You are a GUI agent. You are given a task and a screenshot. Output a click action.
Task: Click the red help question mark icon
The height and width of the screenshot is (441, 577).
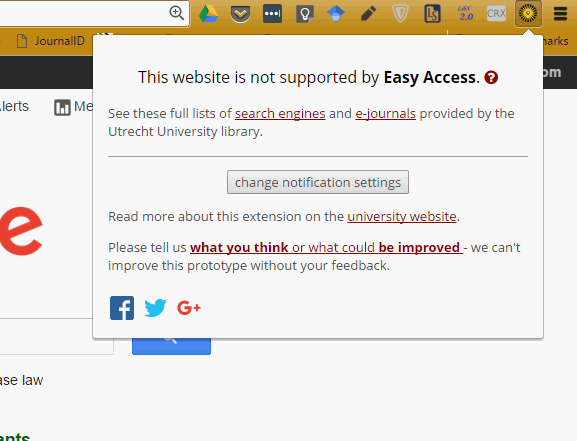(x=491, y=77)
